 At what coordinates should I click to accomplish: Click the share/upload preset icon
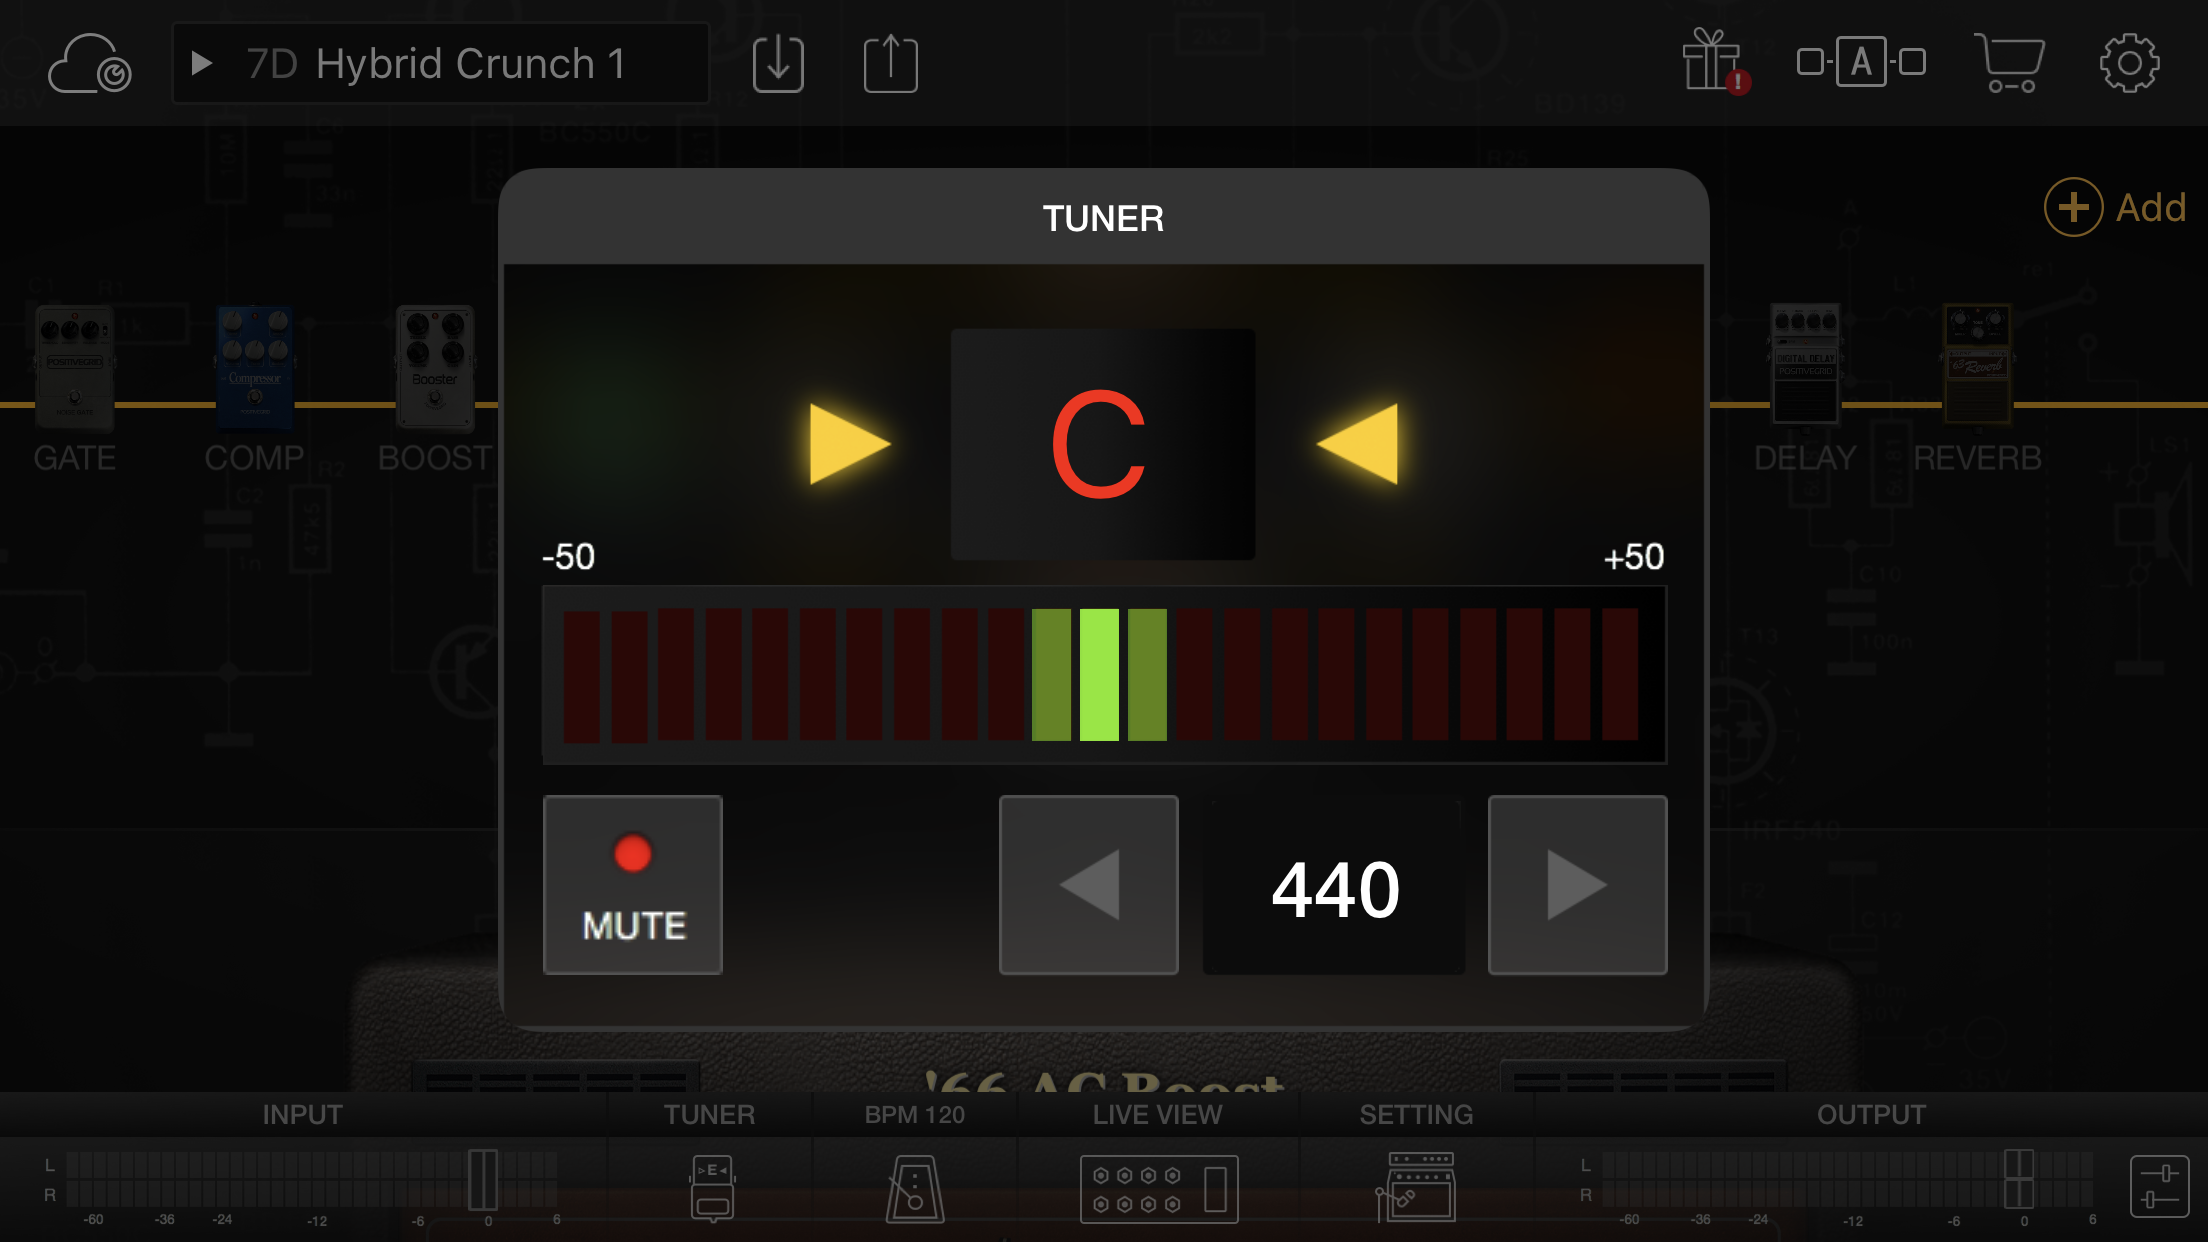[890, 64]
